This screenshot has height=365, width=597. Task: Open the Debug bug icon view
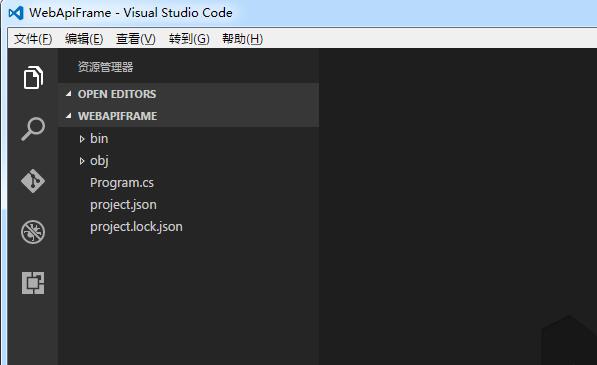33,232
